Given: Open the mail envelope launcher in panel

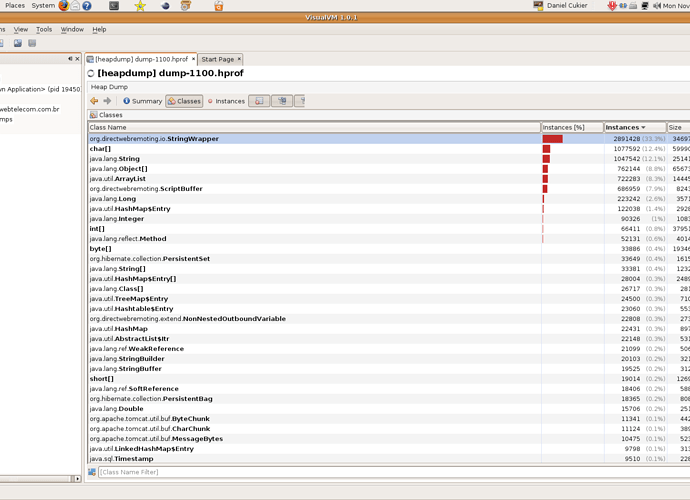Looking at the screenshot, I should (x=75, y=6).
